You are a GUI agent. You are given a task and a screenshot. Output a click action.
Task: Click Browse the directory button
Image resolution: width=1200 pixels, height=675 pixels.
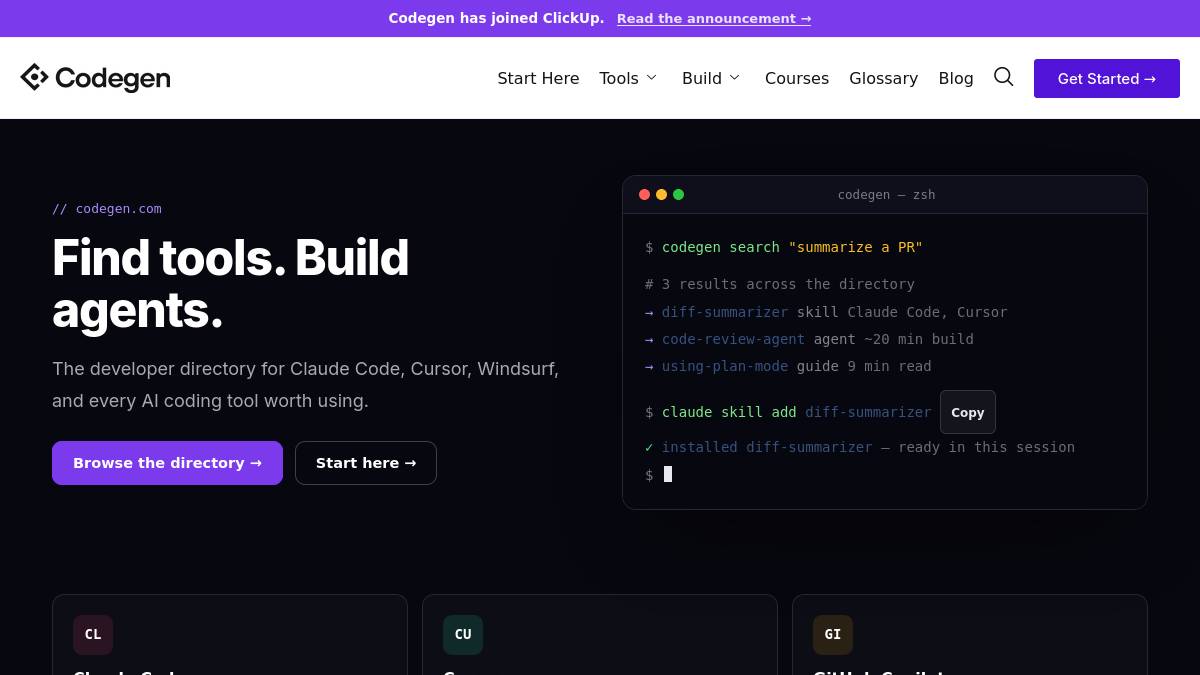pos(167,463)
